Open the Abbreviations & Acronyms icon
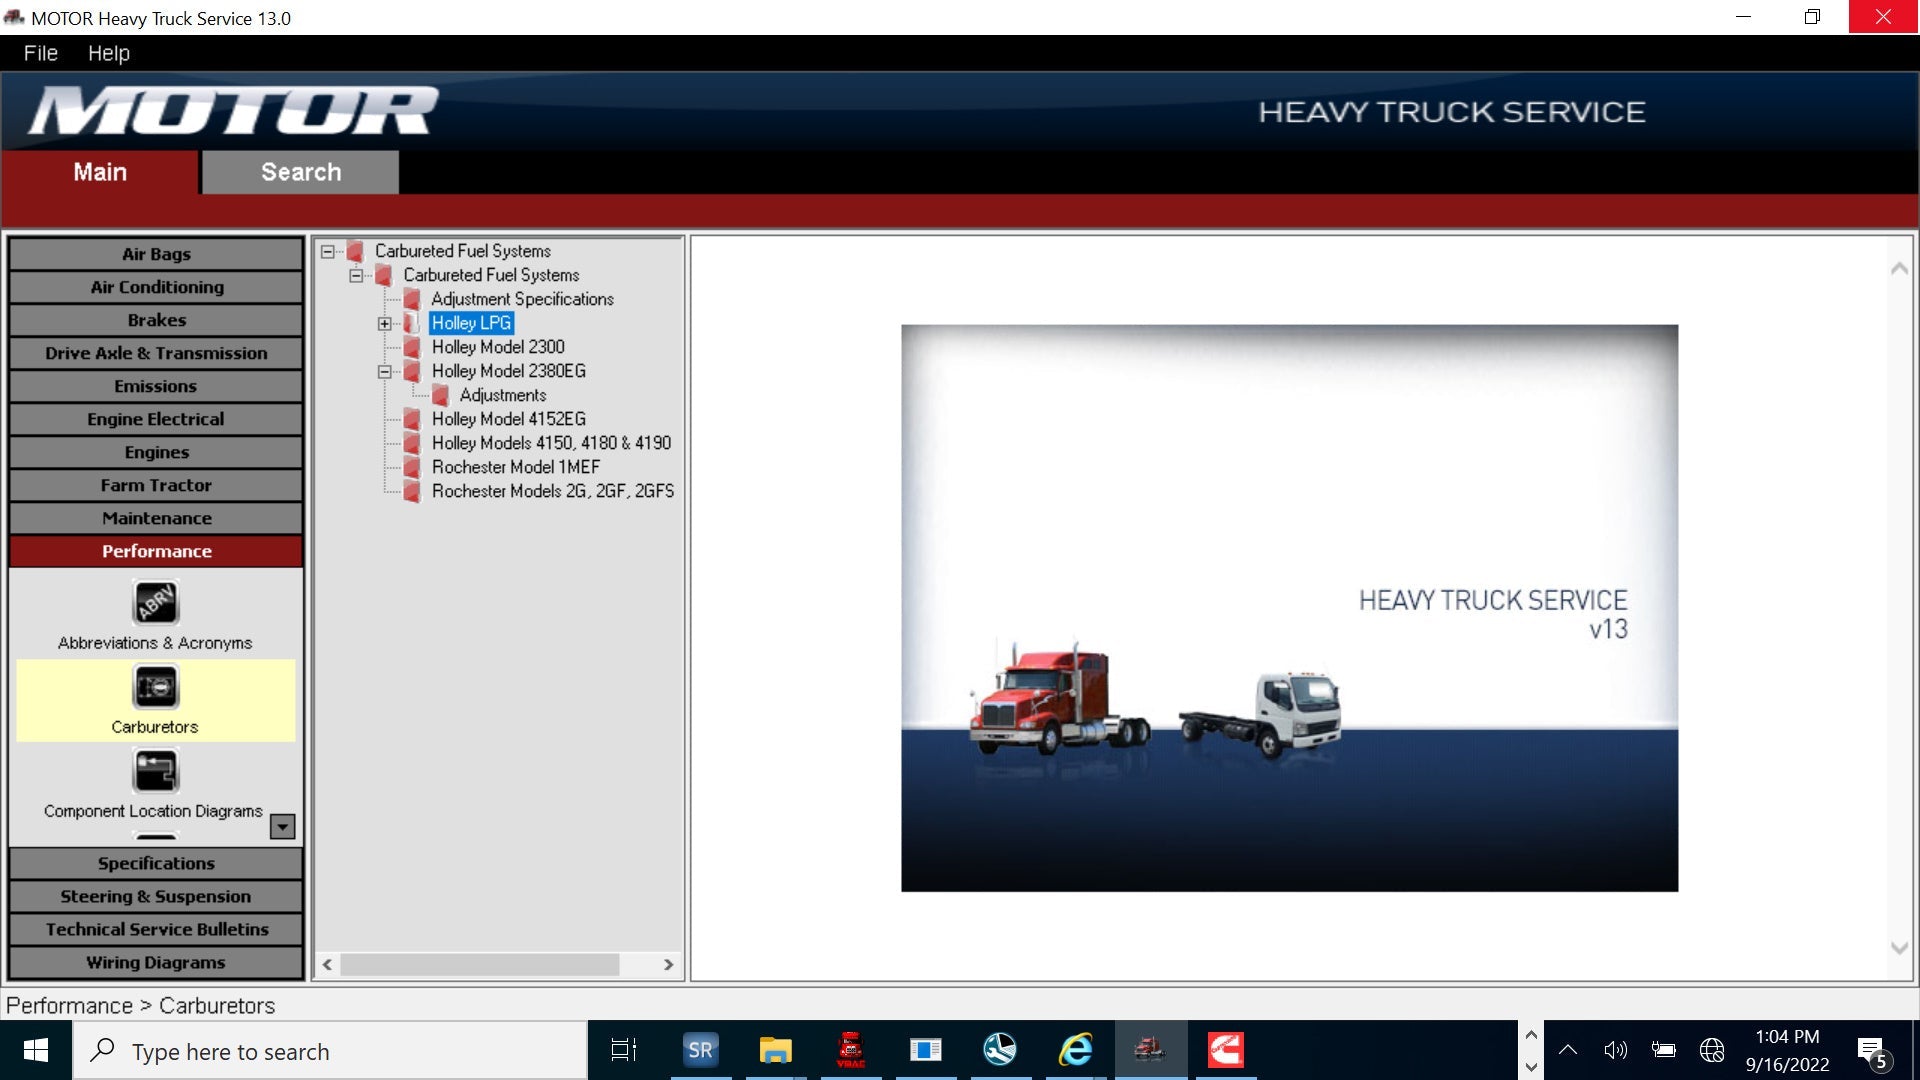The image size is (1920, 1080). click(x=155, y=603)
